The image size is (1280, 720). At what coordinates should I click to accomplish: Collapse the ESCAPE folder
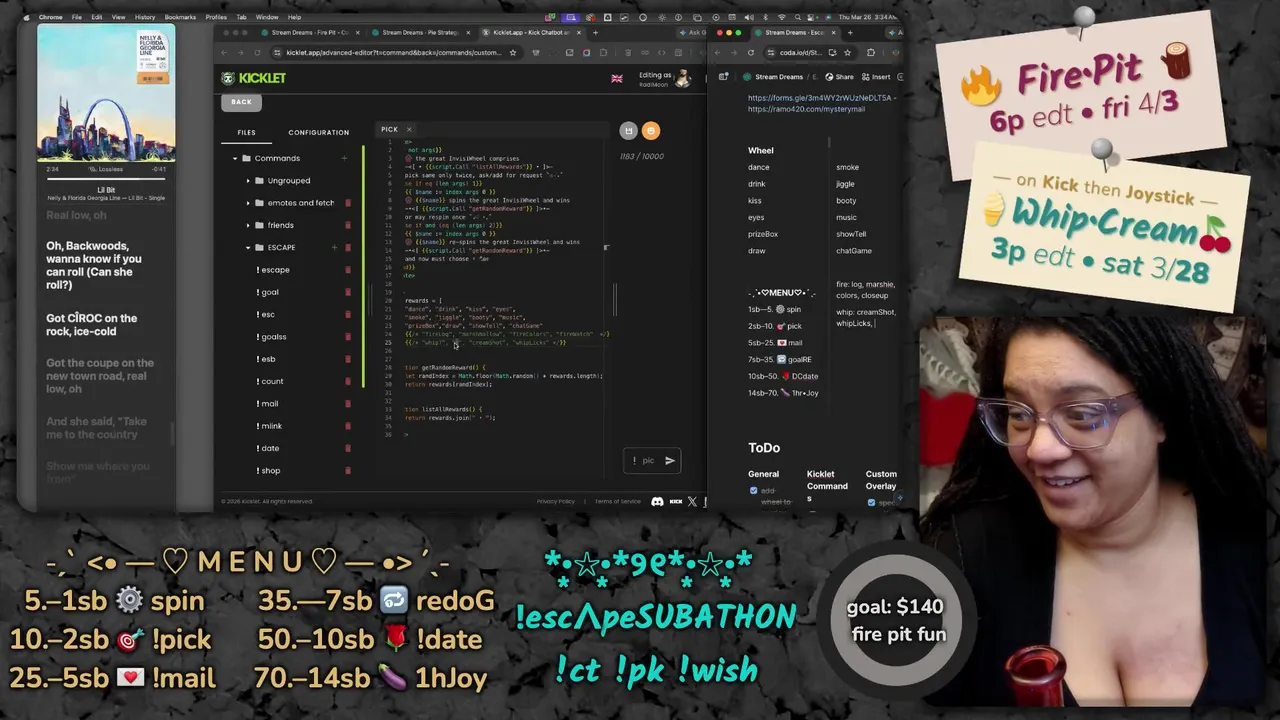tap(248, 247)
